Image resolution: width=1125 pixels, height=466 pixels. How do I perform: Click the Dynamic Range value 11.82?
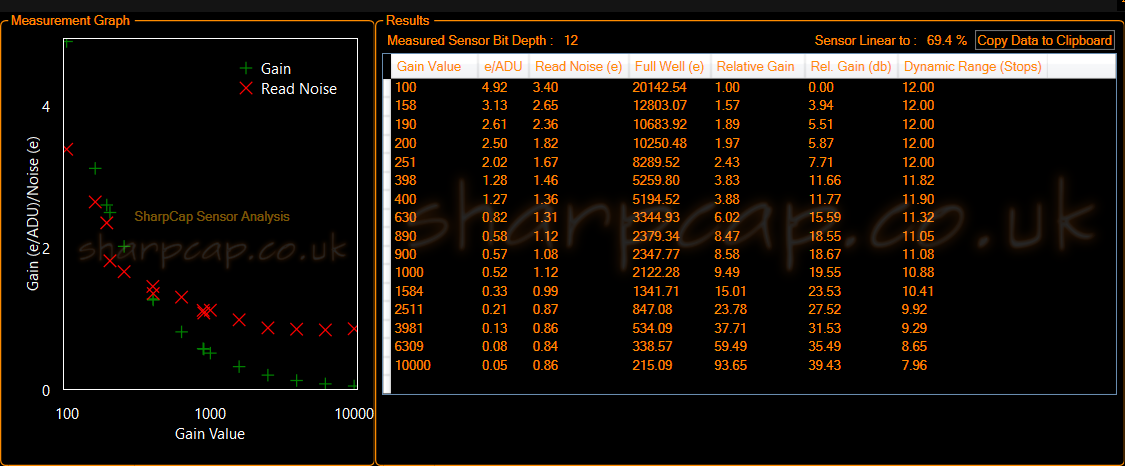tap(918, 180)
